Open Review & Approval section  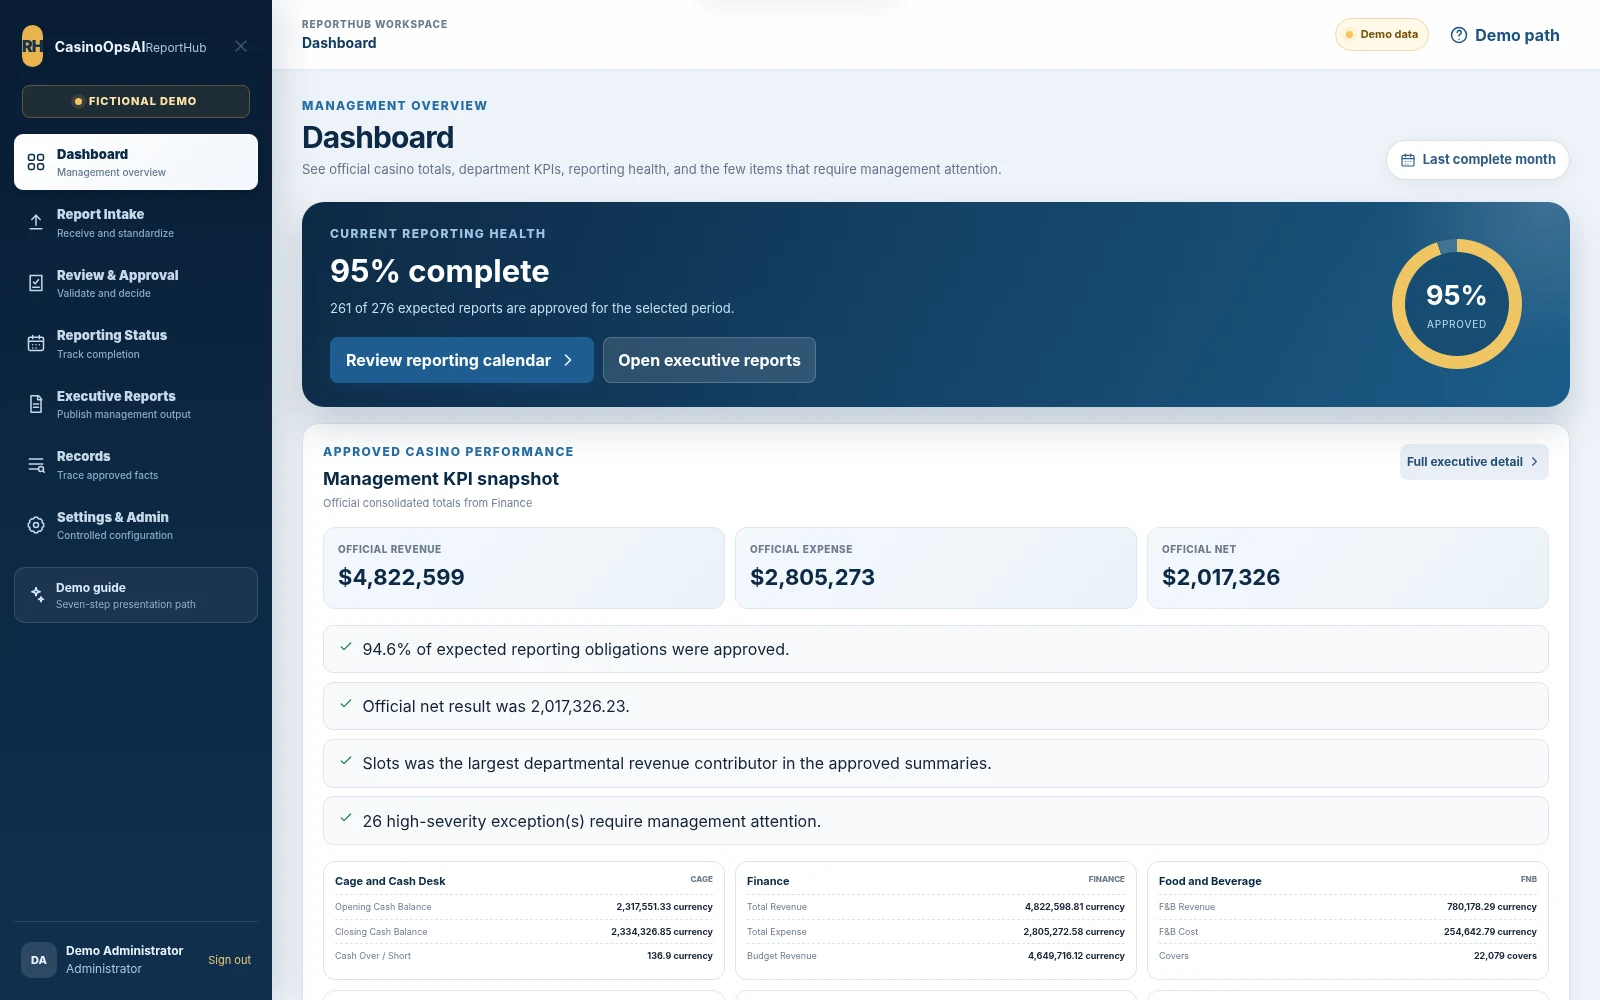(136, 283)
